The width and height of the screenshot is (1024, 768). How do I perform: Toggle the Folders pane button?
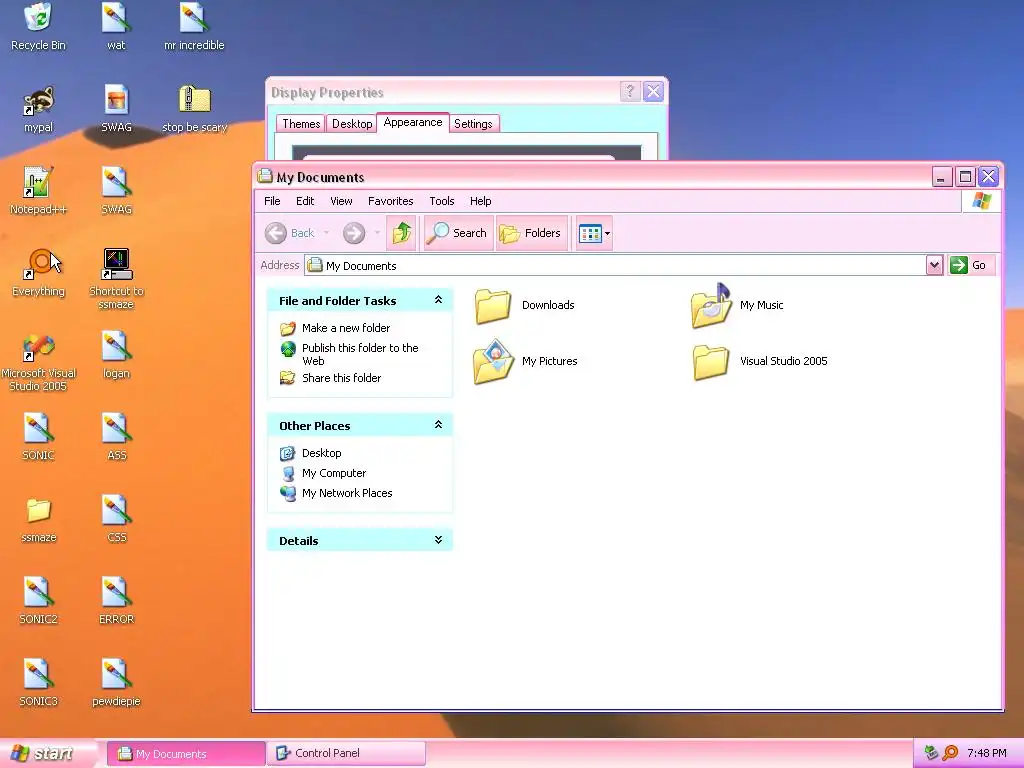[x=531, y=233]
